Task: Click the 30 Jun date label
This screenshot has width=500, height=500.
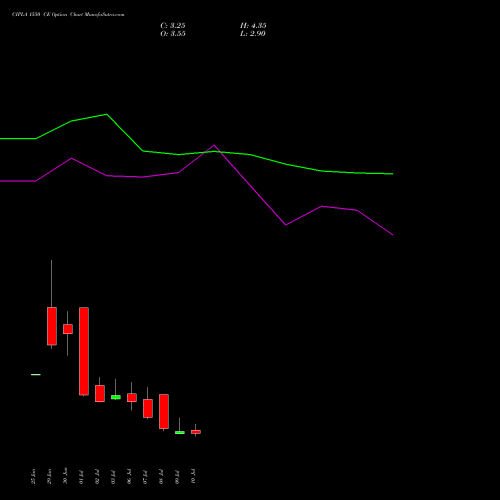Action: (65, 476)
